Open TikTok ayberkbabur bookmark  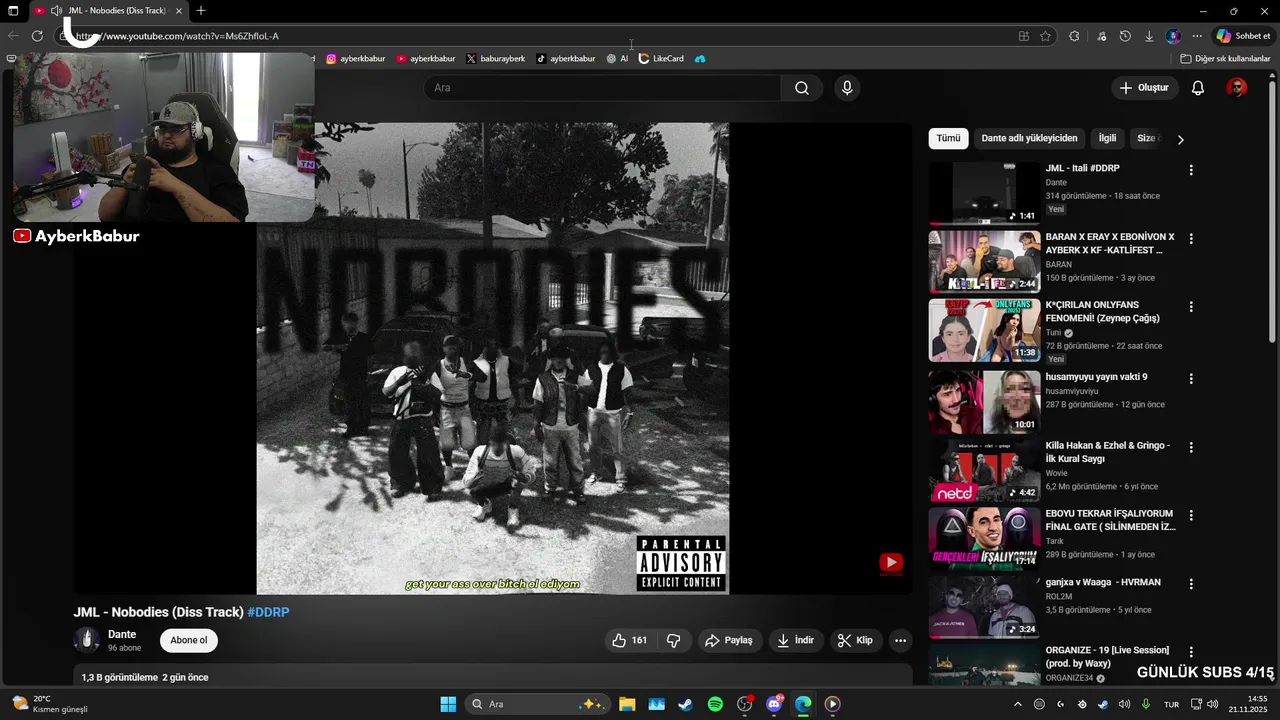[x=565, y=59]
